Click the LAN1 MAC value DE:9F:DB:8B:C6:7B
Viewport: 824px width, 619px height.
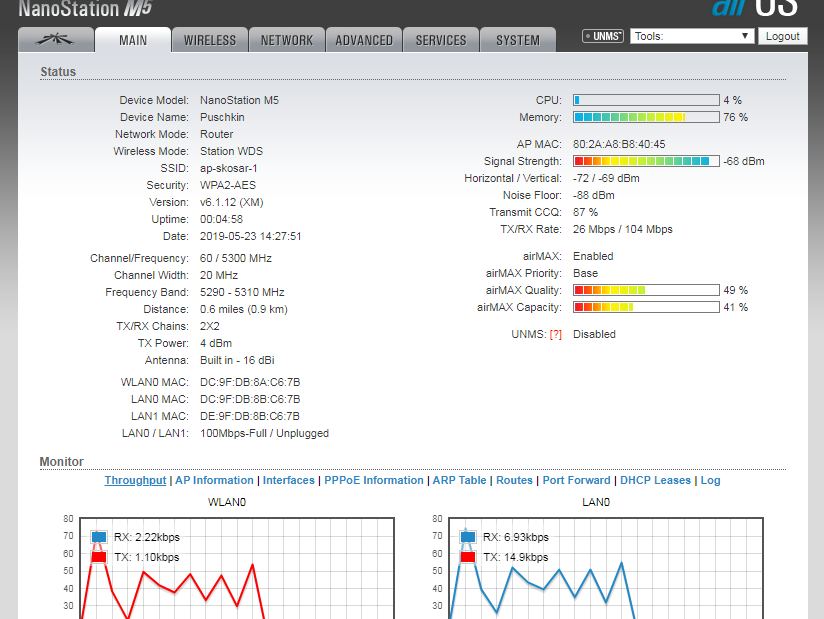point(250,416)
